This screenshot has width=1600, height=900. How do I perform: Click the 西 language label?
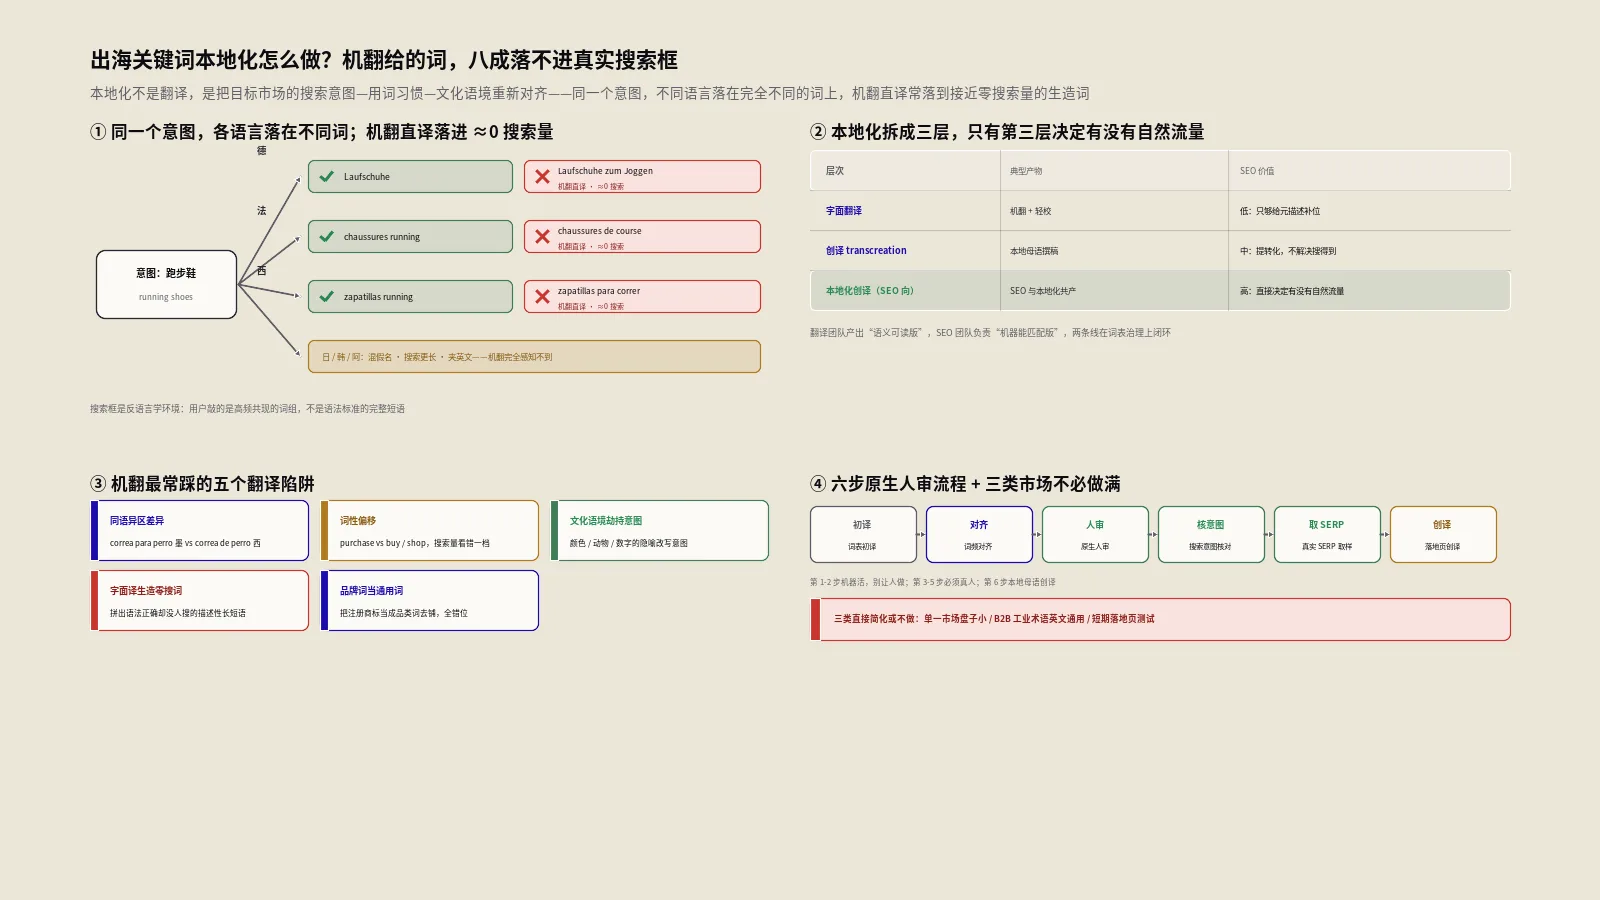pyautogui.click(x=262, y=271)
